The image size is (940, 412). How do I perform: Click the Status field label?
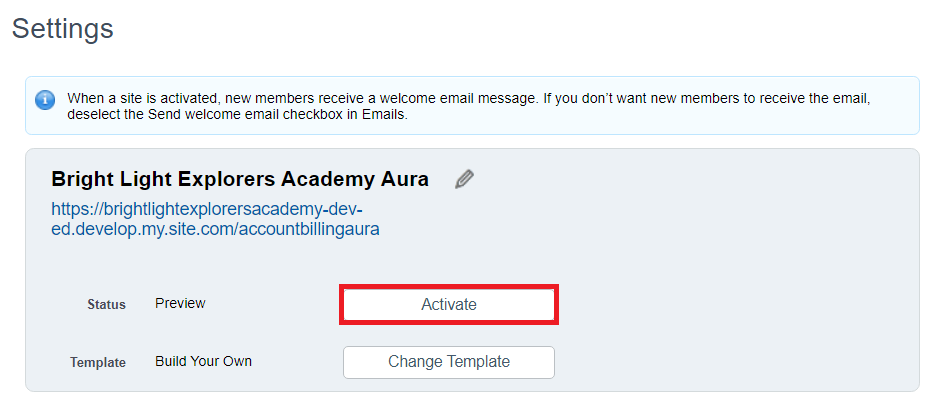[106, 304]
